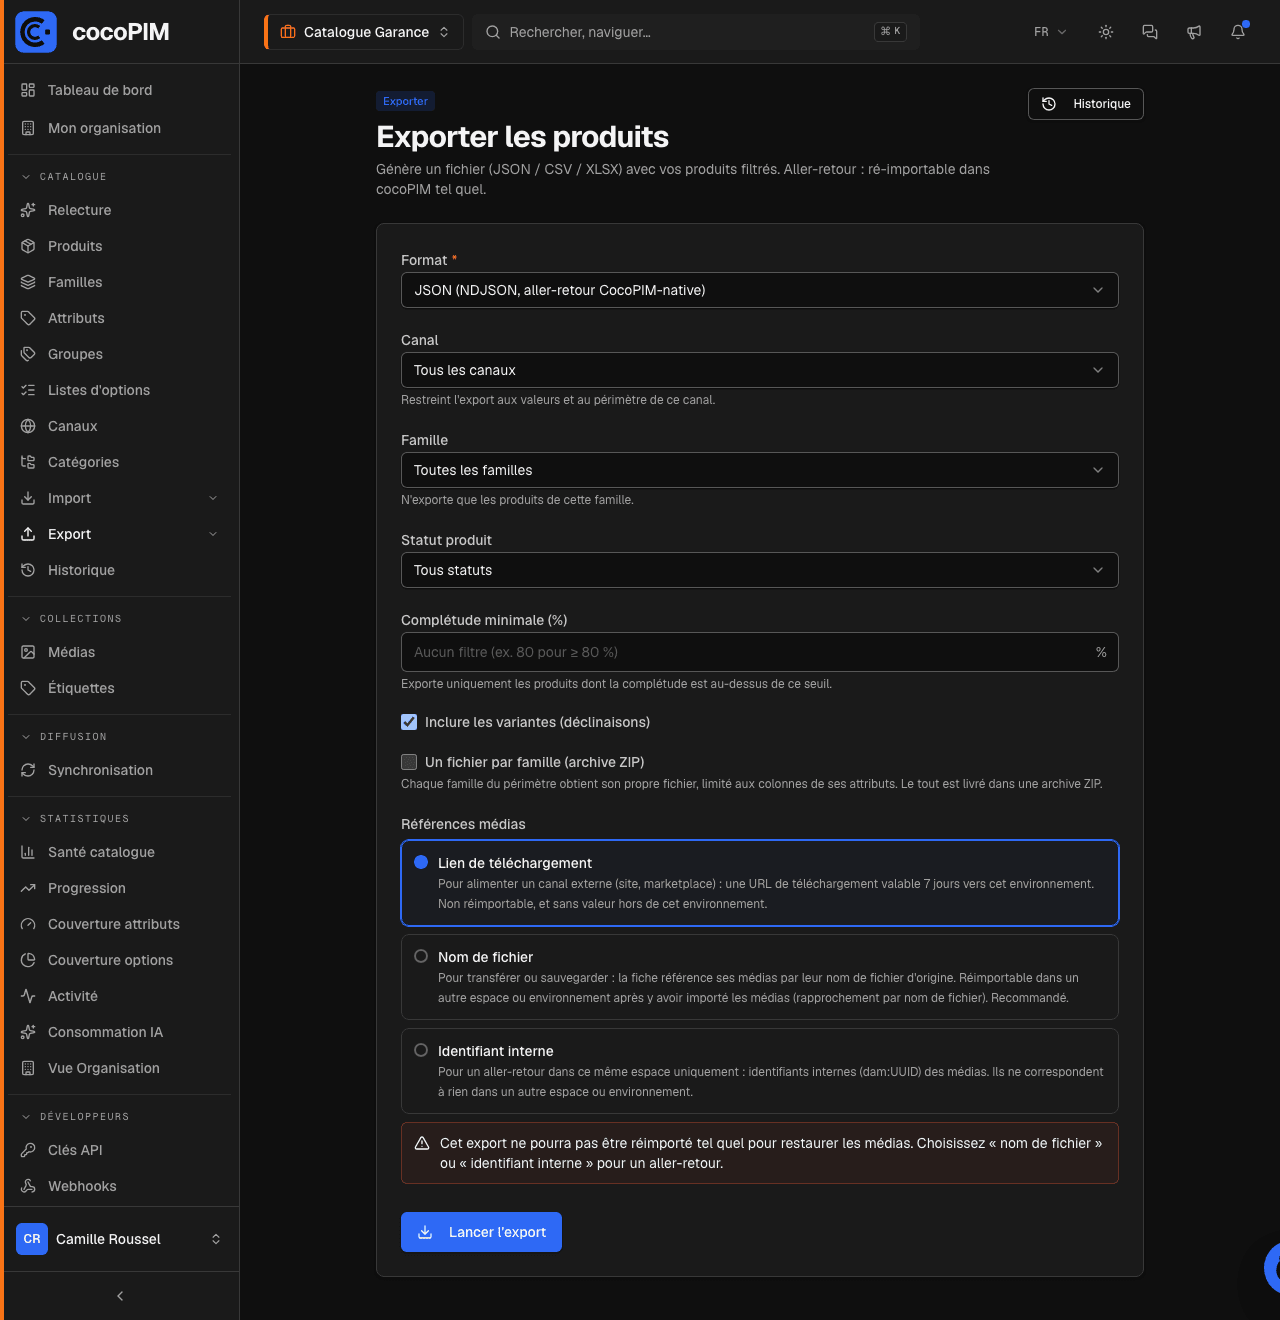The width and height of the screenshot is (1280, 1320).
Task: Click the cocoPIM logo icon
Action: [36, 32]
